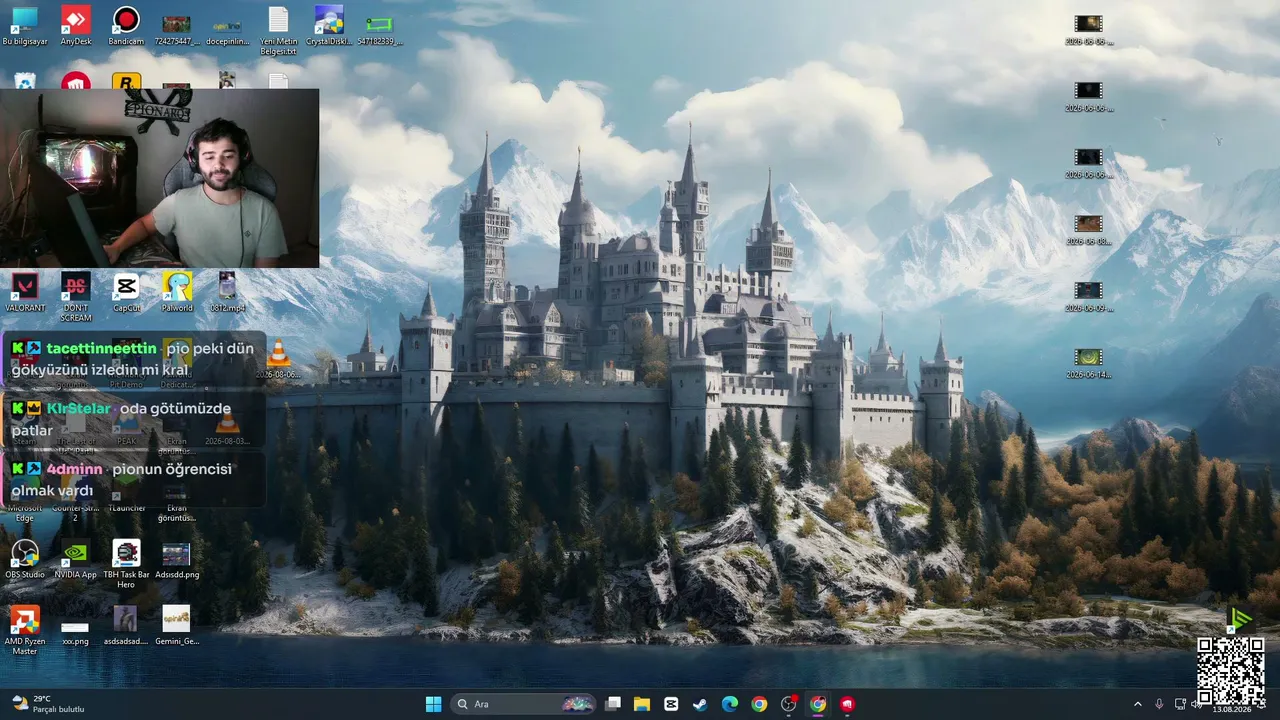Select the VALORANT desktop shortcut
Viewport: 1280px width, 720px height.
coord(25,292)
